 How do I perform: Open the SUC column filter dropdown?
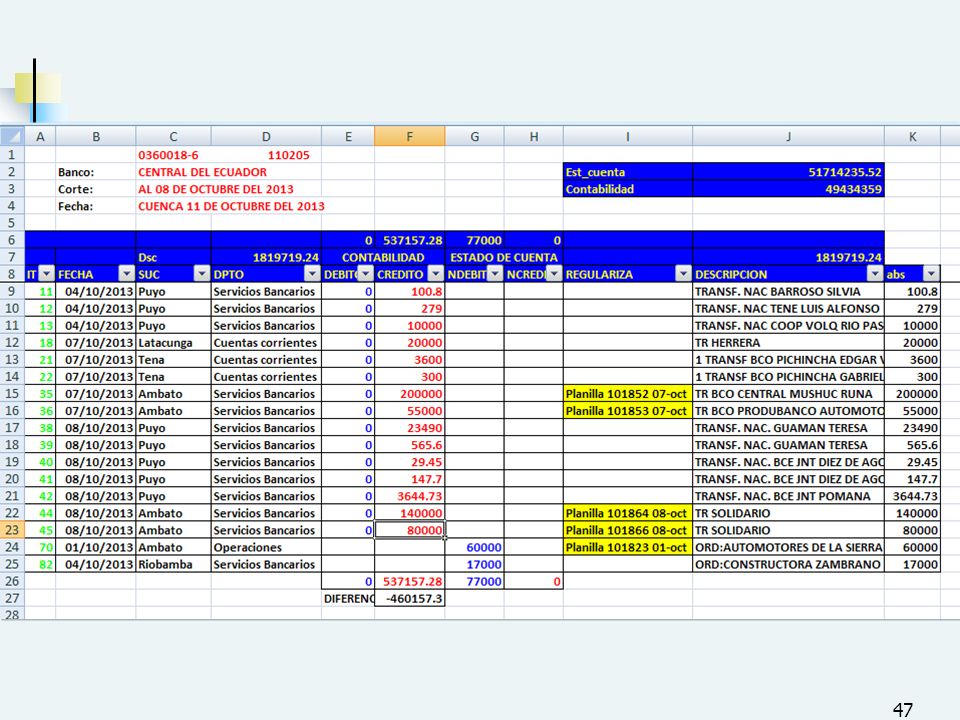[x=201, y=274]
